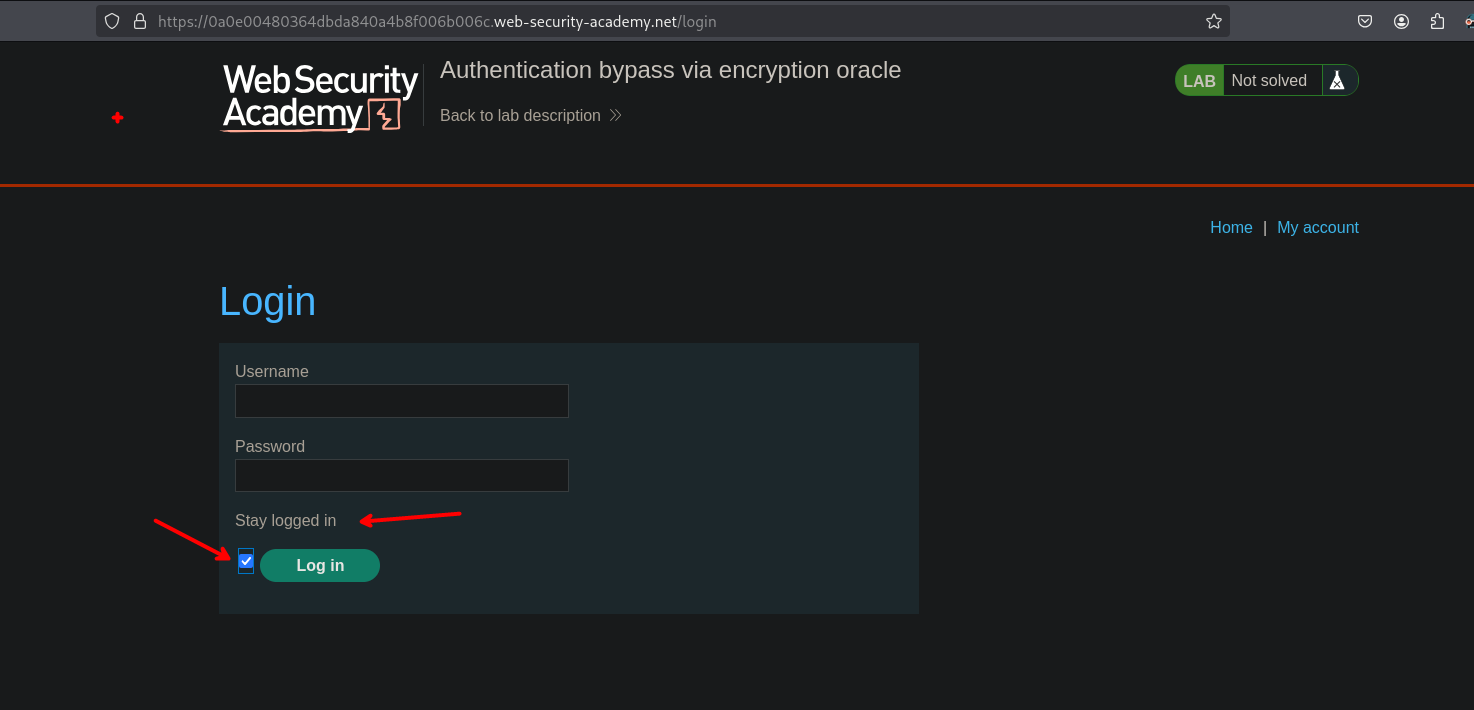1474x710 pixels.
Task: Bookmark this page with the star icon
Action: (1213, 21)
